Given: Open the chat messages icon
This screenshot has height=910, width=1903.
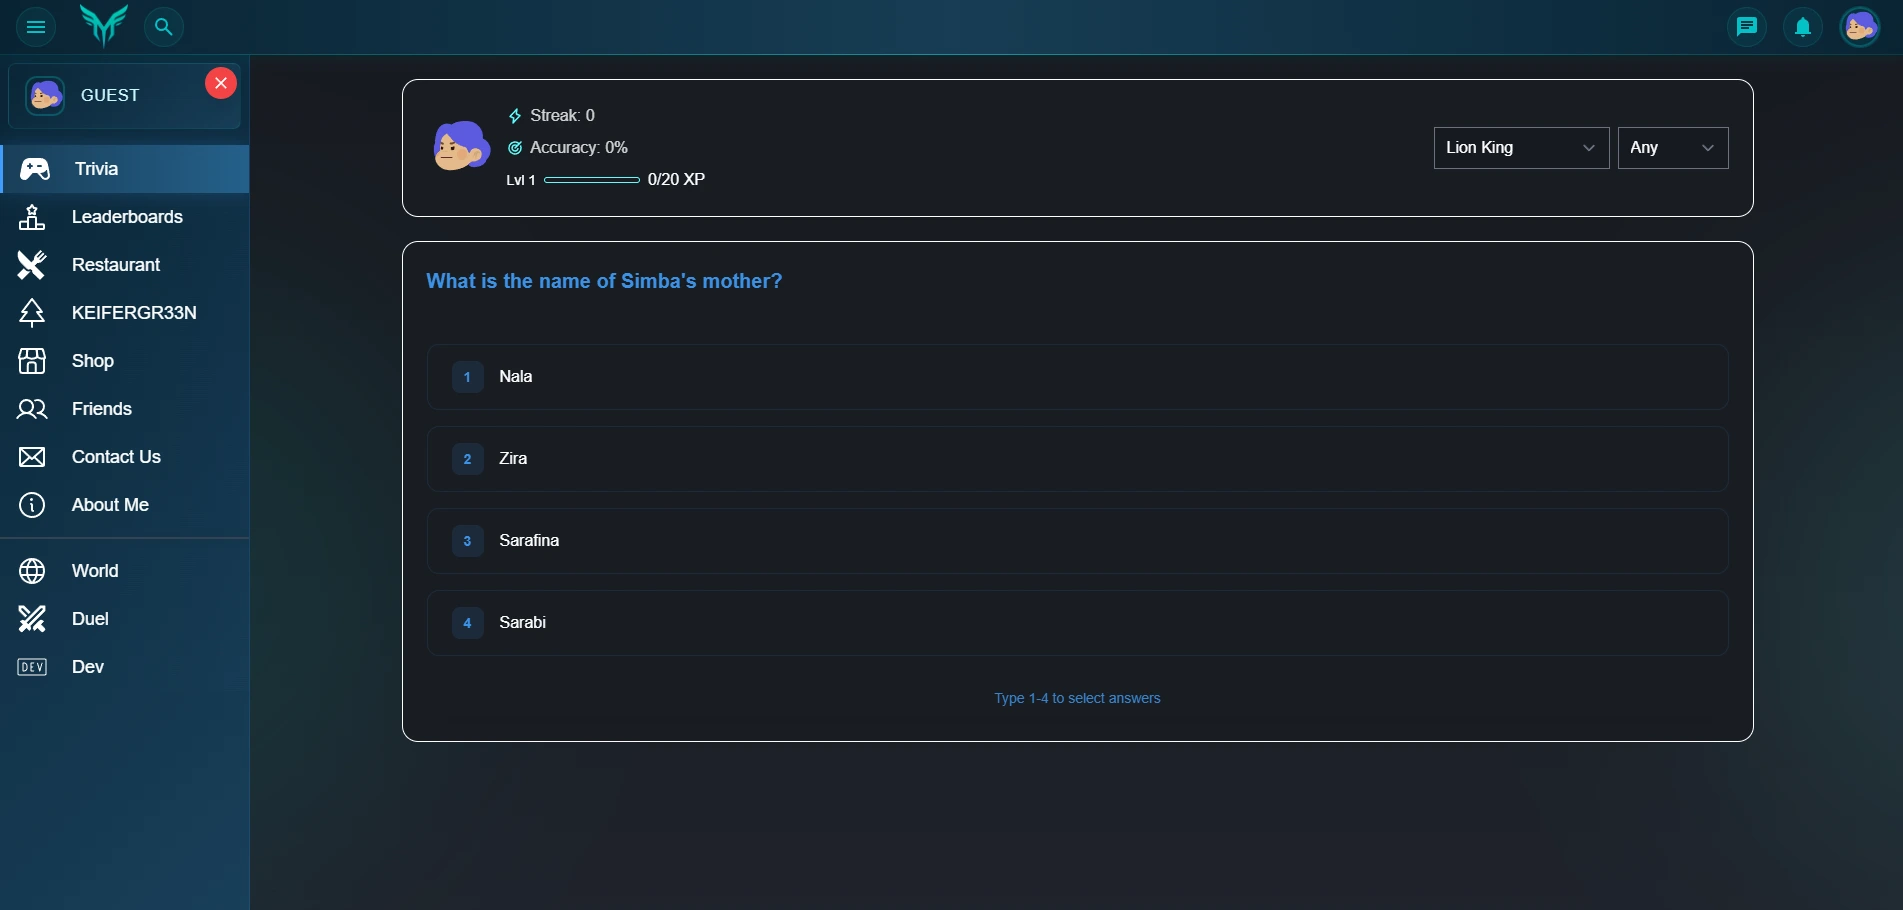Looking at the screenshot, I should pos(1747,27).
